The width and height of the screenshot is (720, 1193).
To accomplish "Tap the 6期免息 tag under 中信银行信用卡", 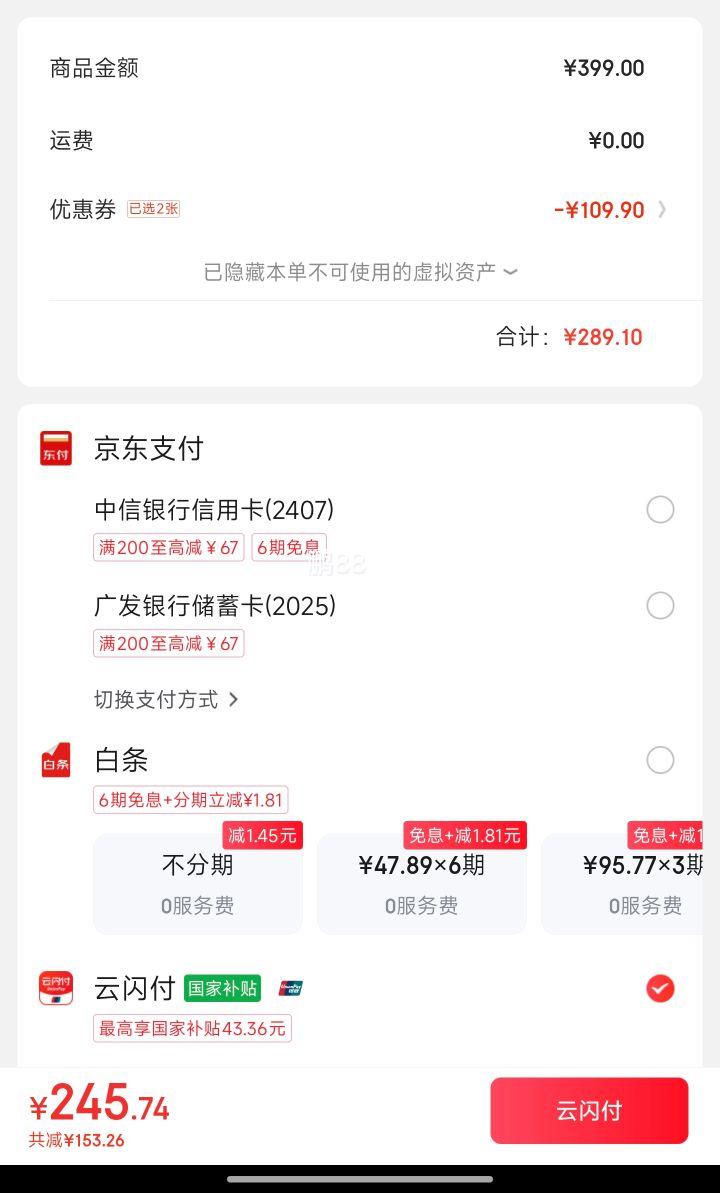I will click(288, 547).
